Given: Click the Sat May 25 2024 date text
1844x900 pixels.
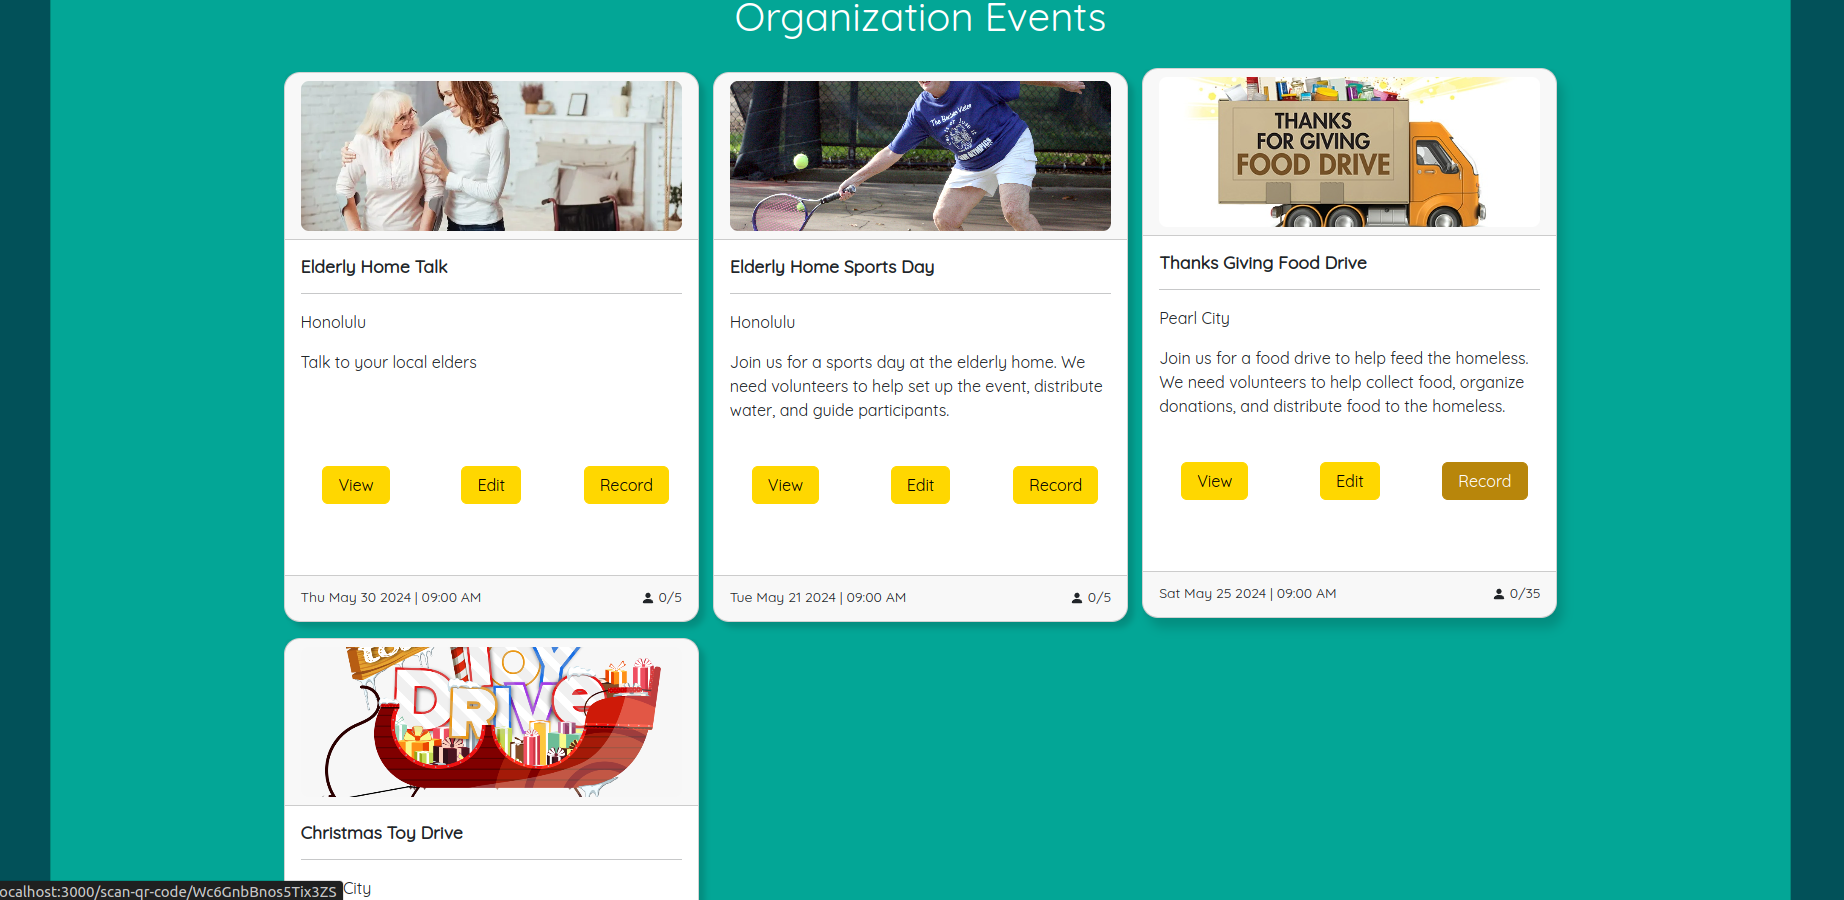Looking at the screenshot, I should point(1212,594).
